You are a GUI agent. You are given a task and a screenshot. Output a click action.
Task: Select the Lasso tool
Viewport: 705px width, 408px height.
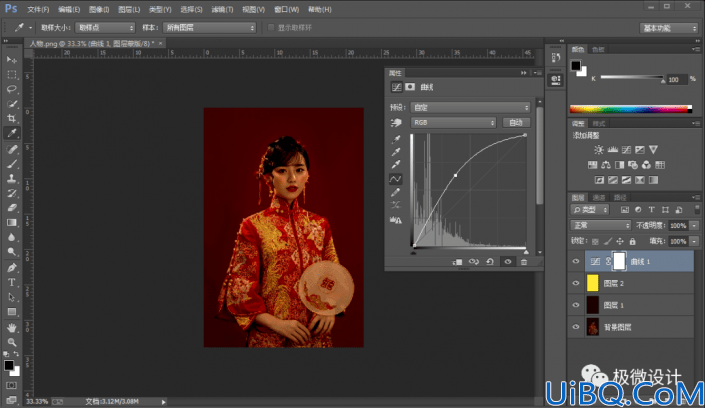12,89
